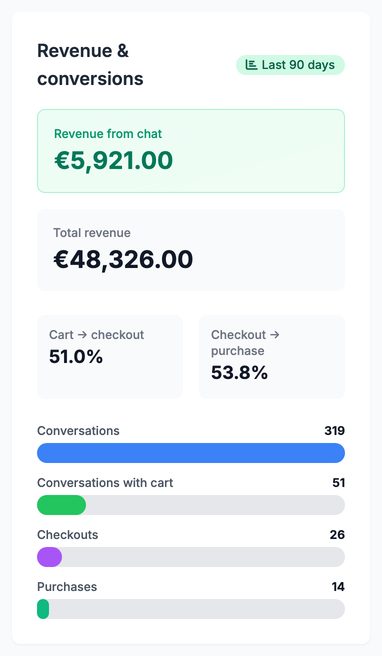Click the Checkout → purchase label
382x656 pixels.
245,343
